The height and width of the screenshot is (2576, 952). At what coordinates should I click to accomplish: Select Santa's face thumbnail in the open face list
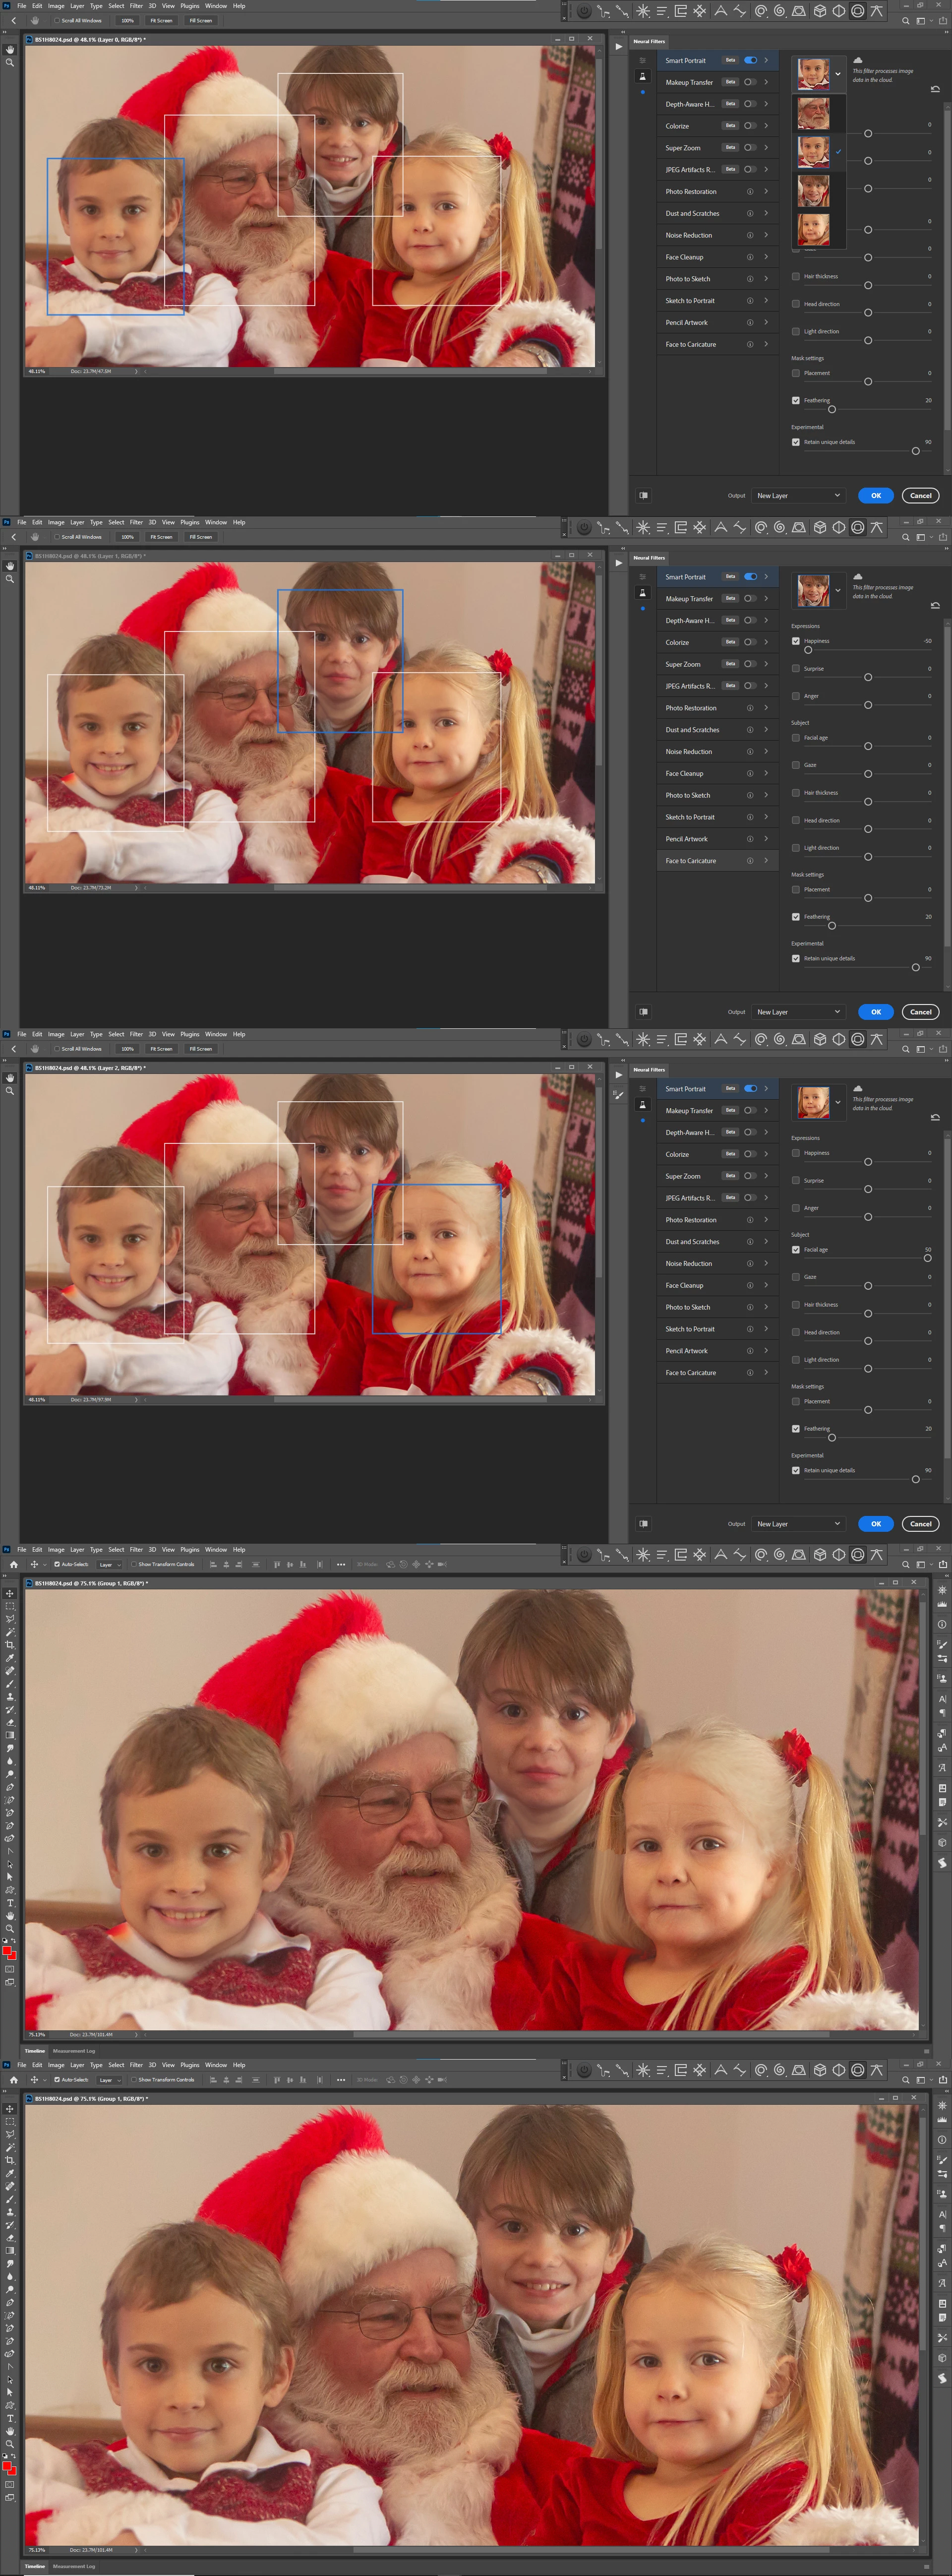point(813,113)
